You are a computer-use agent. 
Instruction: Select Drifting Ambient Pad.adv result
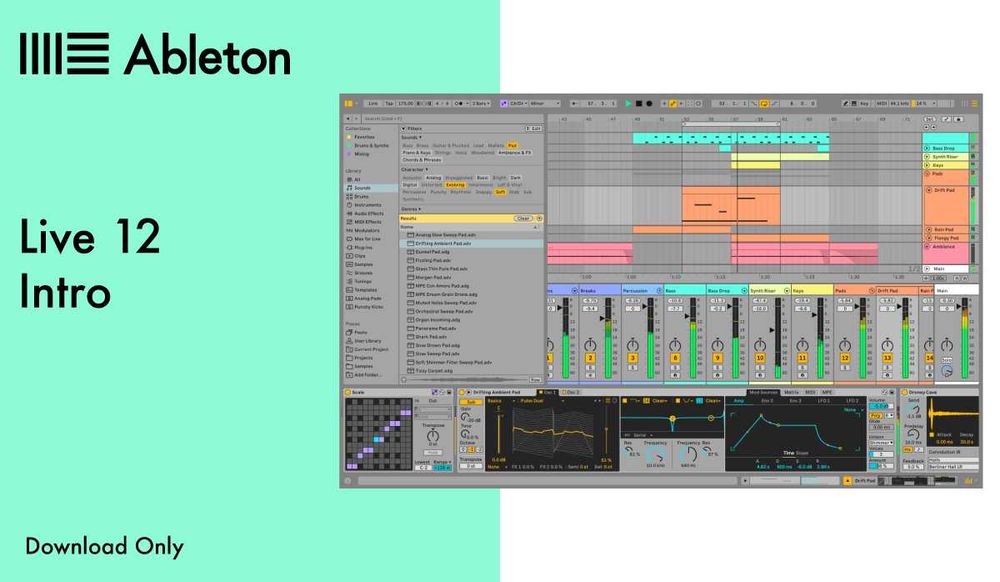pos(472,244)
